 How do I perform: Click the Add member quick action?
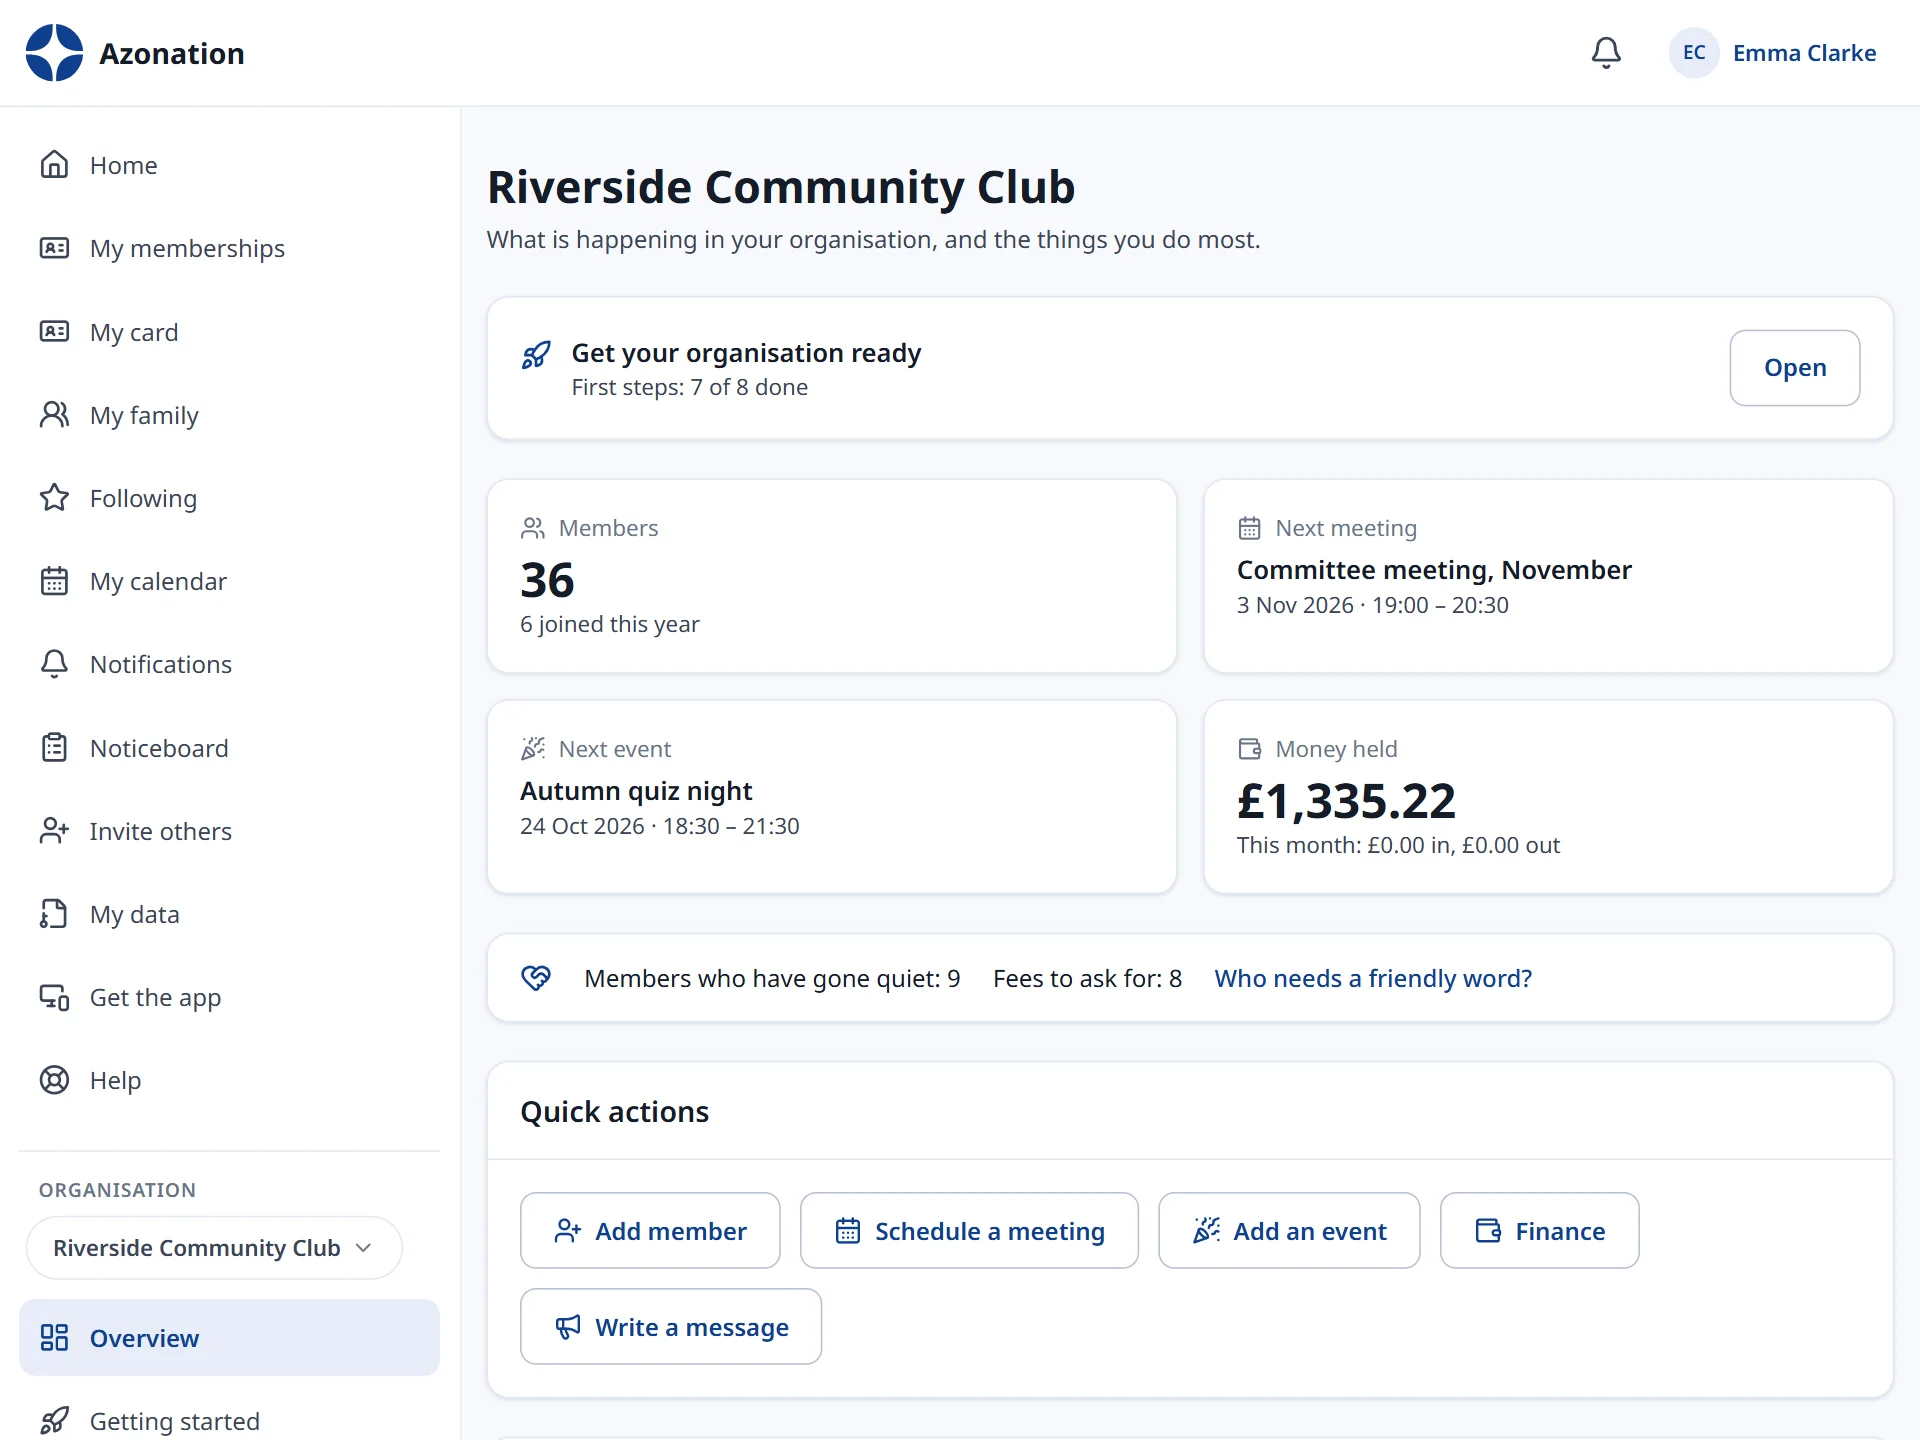click(x=650, y=1231)
